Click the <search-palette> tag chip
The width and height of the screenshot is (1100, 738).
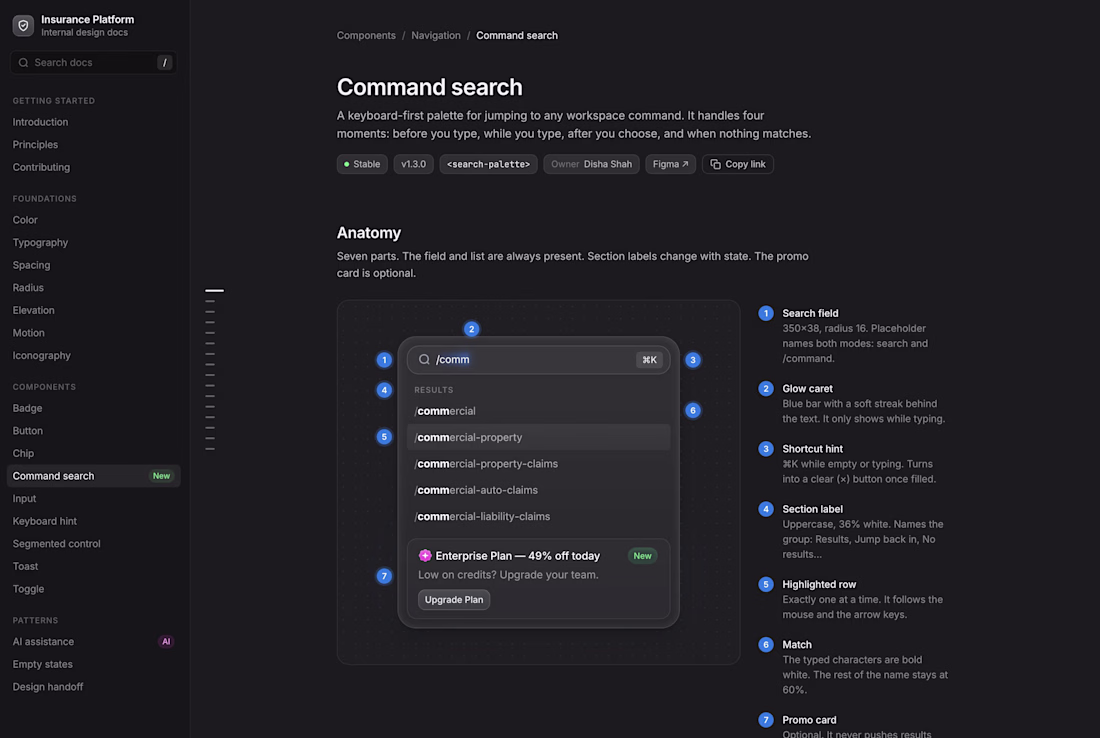[488, 164]
